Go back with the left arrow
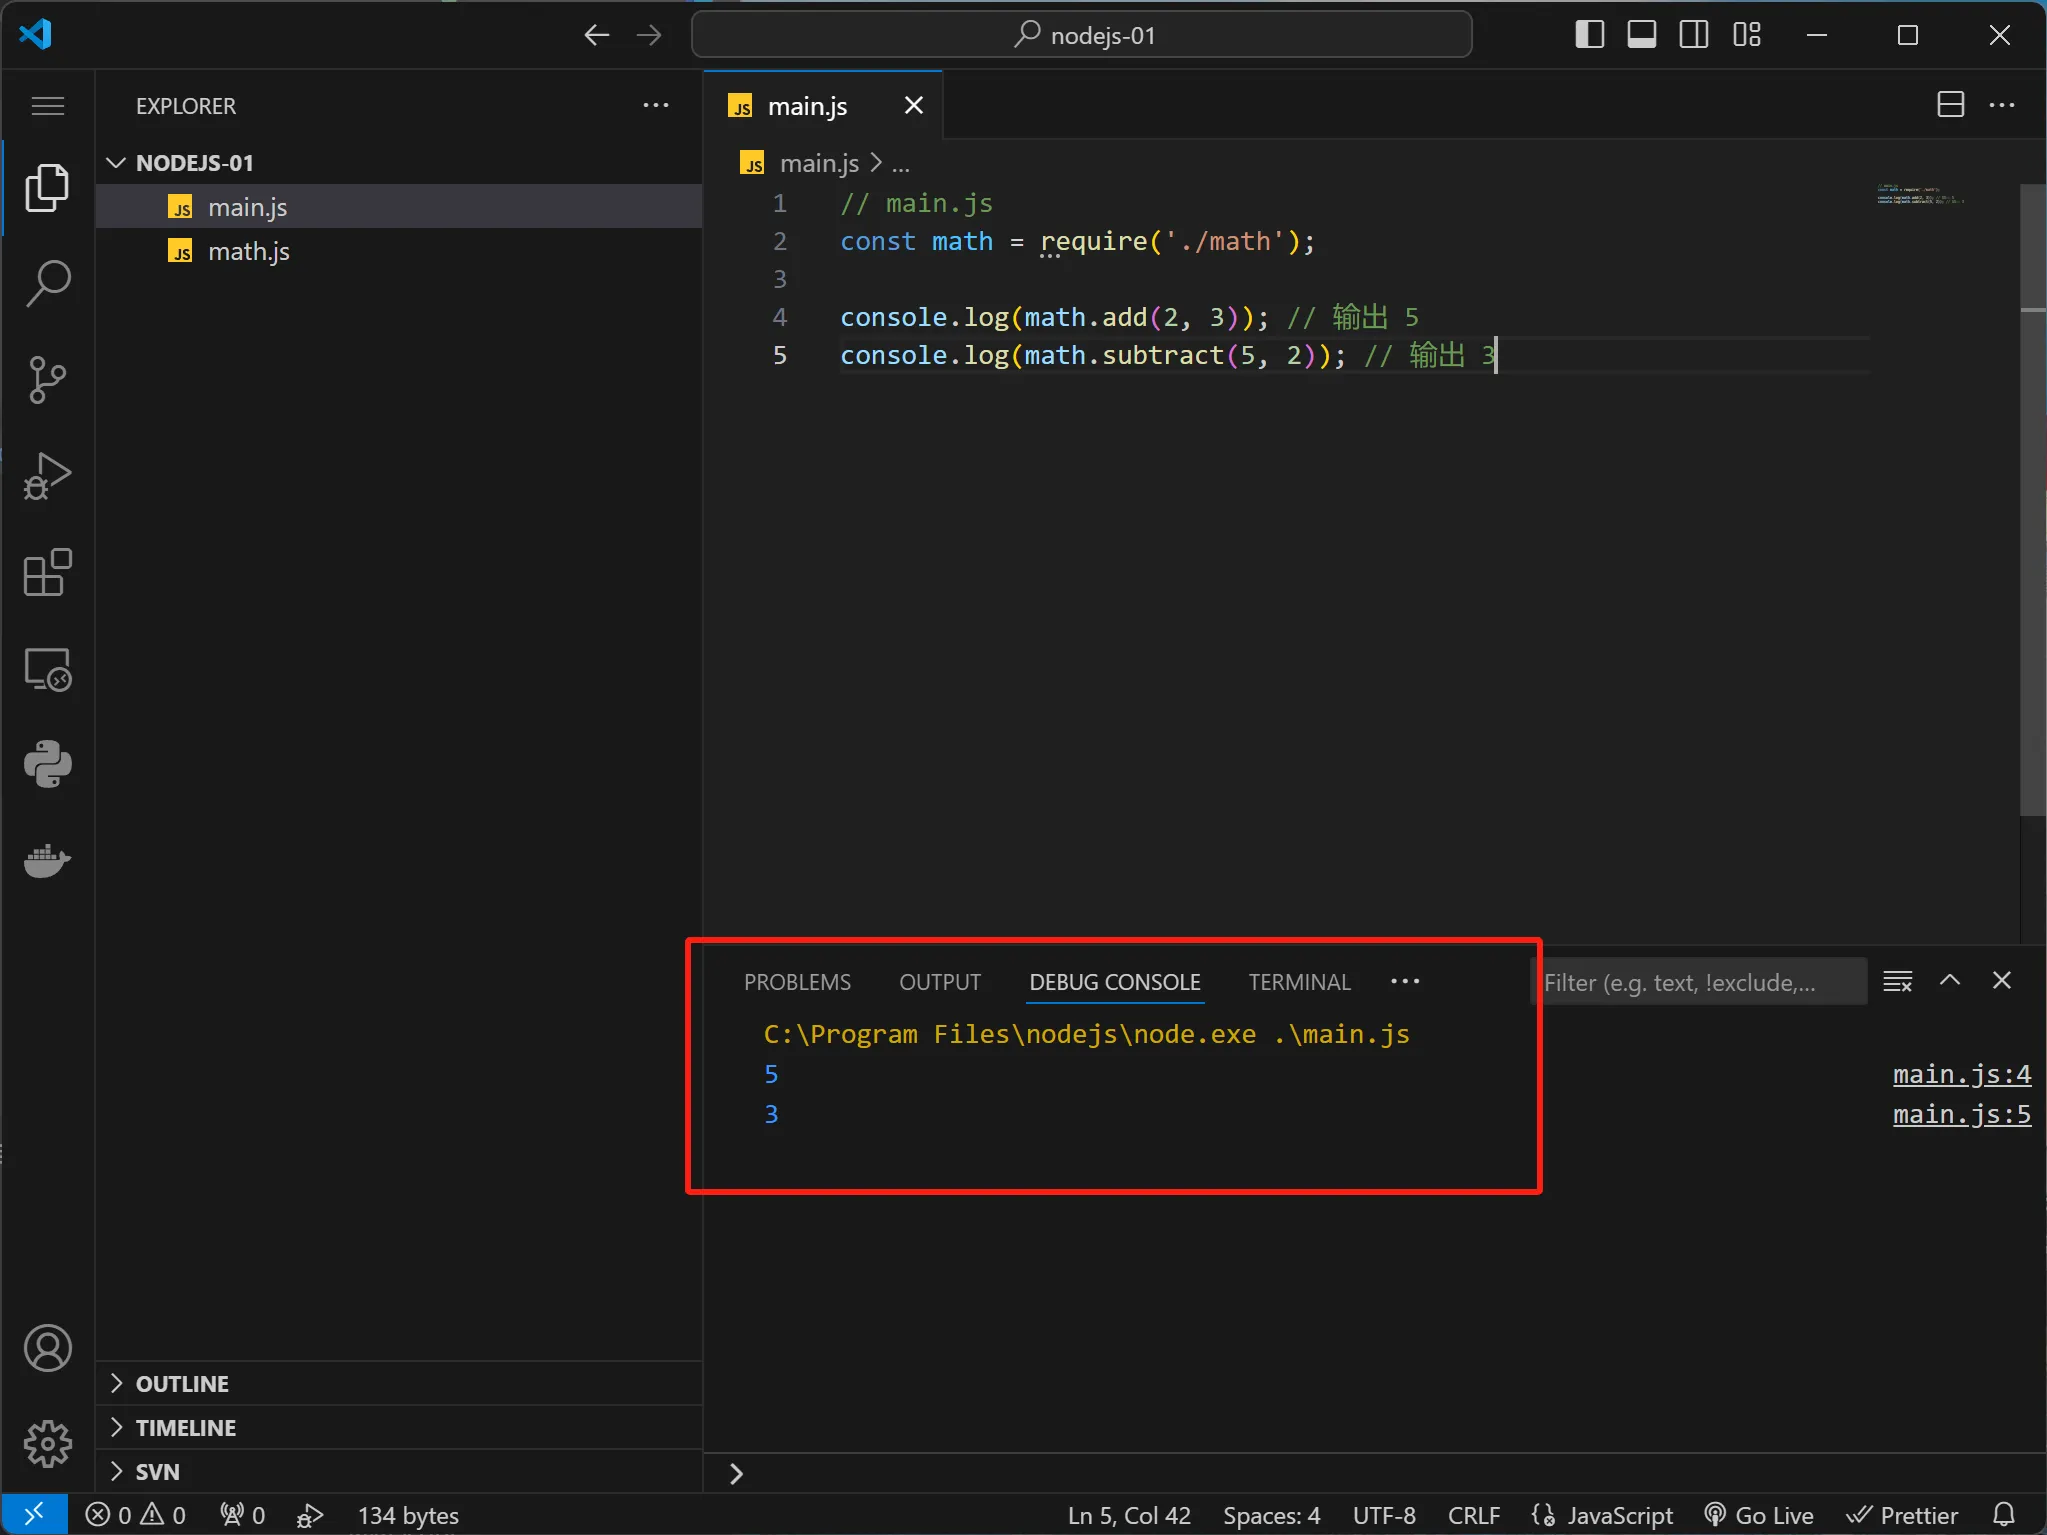 tap(597, 35)
